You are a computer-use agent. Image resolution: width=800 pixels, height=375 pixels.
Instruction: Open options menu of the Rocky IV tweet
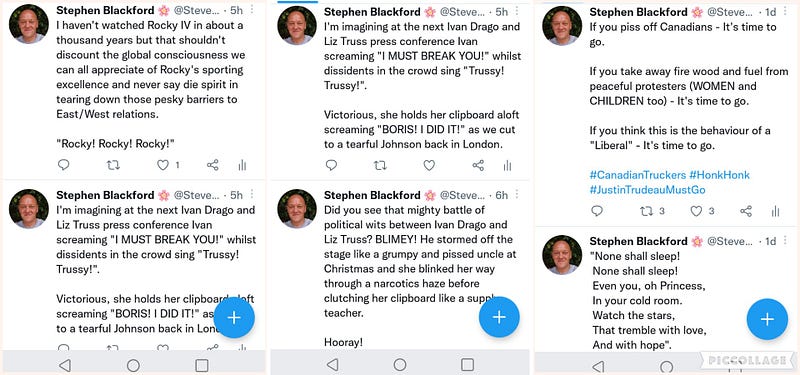click(253, 10)
